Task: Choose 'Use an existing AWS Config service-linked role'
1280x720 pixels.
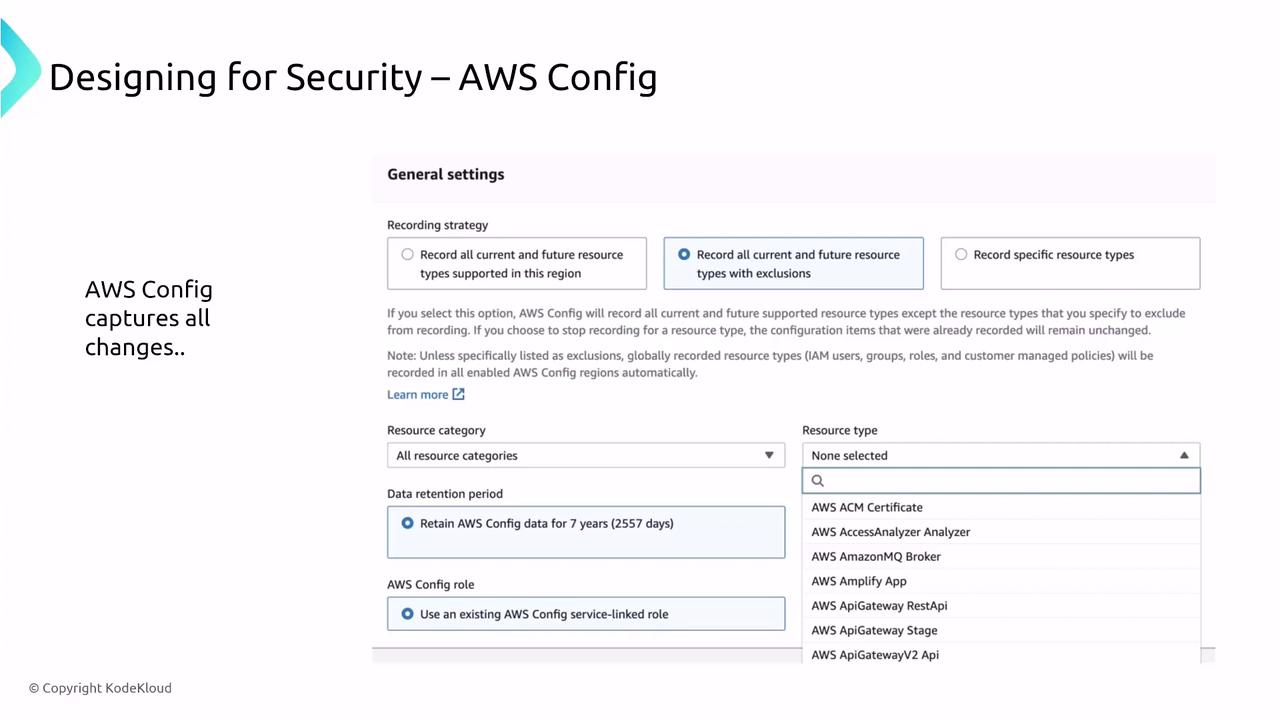Action: click(x=408, y=614)
